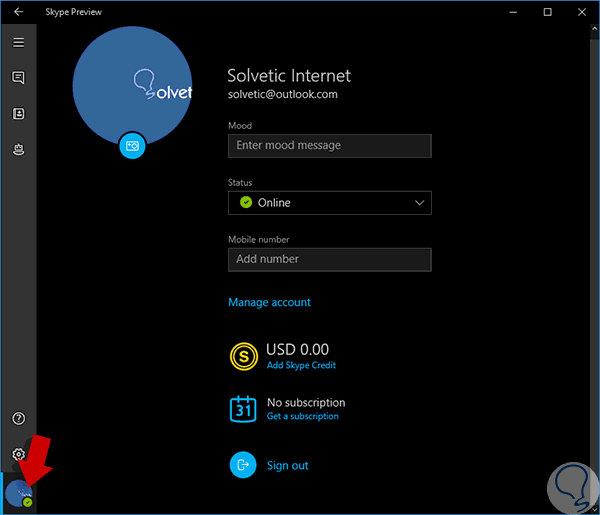600x515 pixels.
Task: Click Add Skype Credit link
Action: (301, 365)
